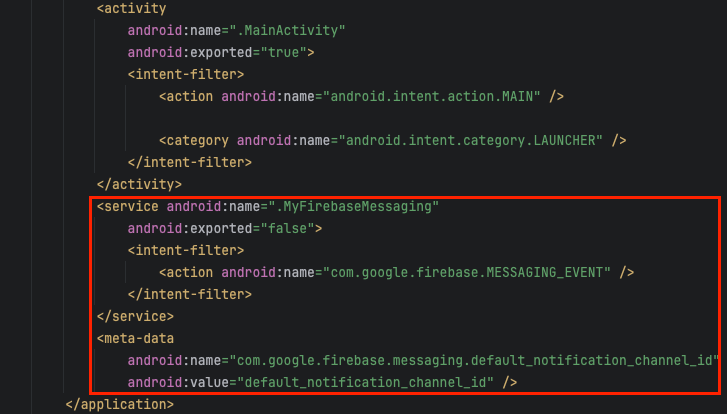
Task: Click the opening activity tag
Action: click(131, 9)
